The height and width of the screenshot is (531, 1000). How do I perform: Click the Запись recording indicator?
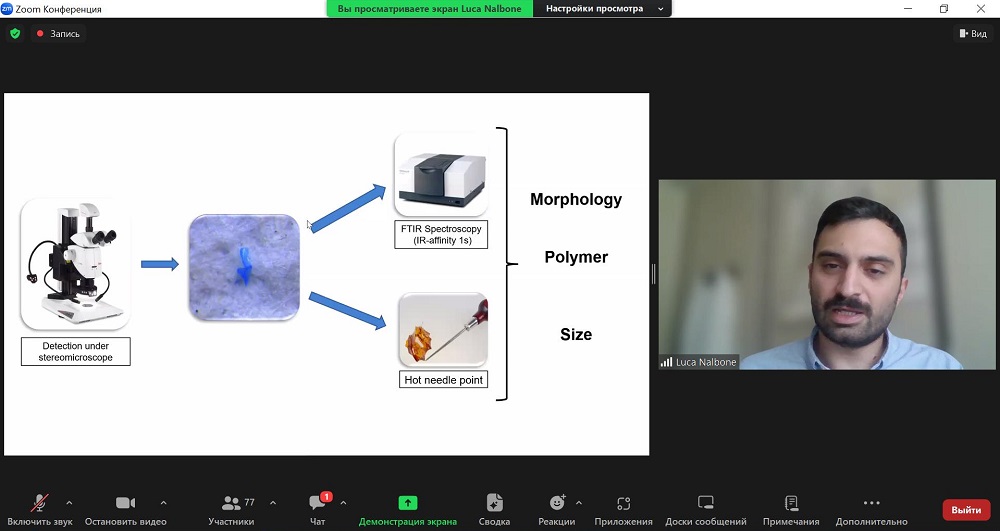pos(59,33)
